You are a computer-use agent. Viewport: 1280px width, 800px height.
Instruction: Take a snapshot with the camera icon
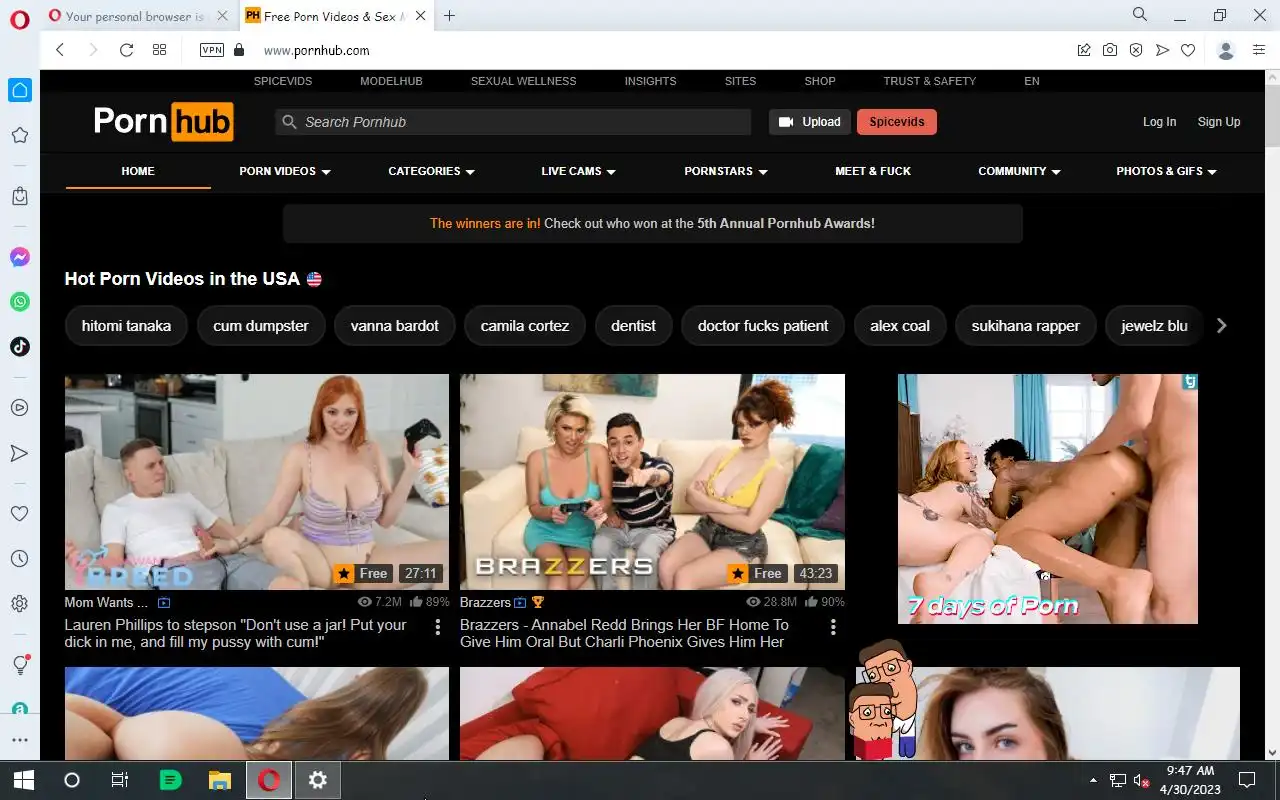click(x=1110, y=50)
